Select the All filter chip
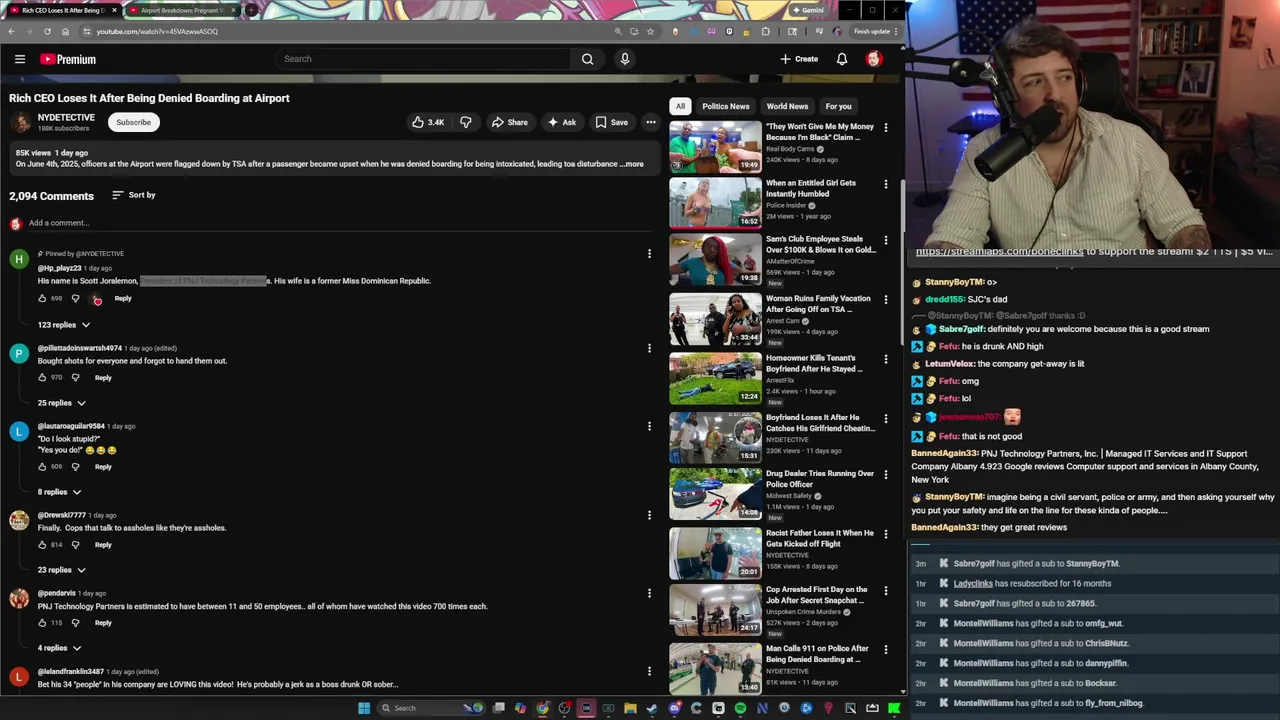Image resolution: width=1280 pixels, height=720 pixels. click(680, 106)
